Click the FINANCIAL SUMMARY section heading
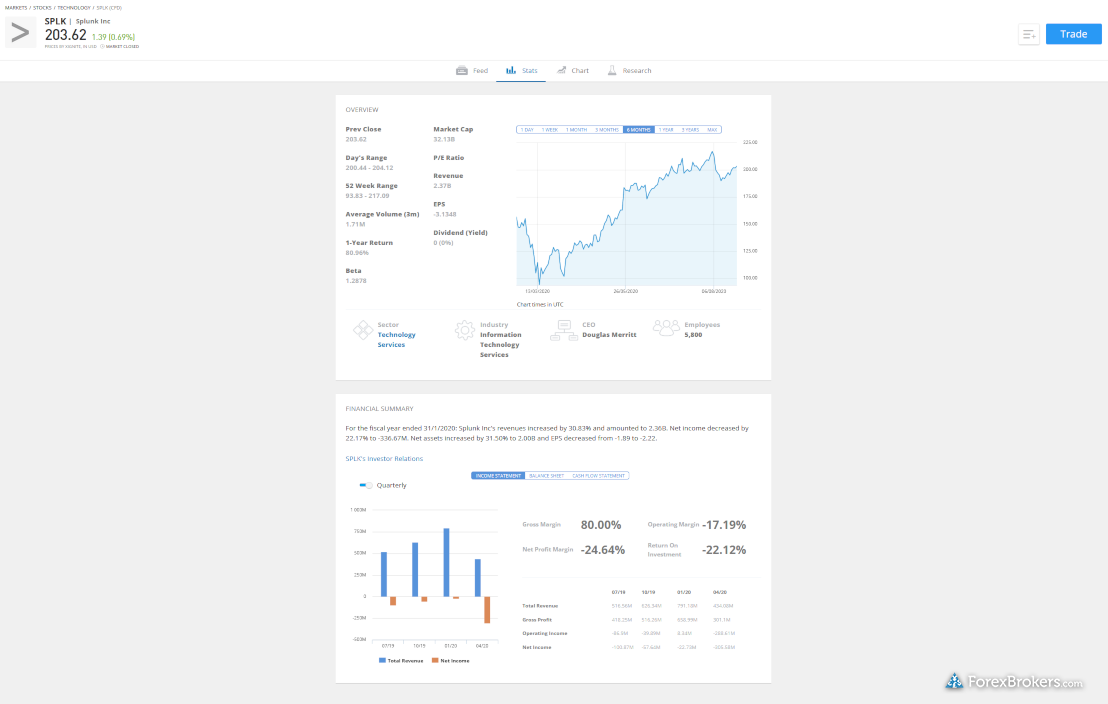1108x704 pixels. 379,409
